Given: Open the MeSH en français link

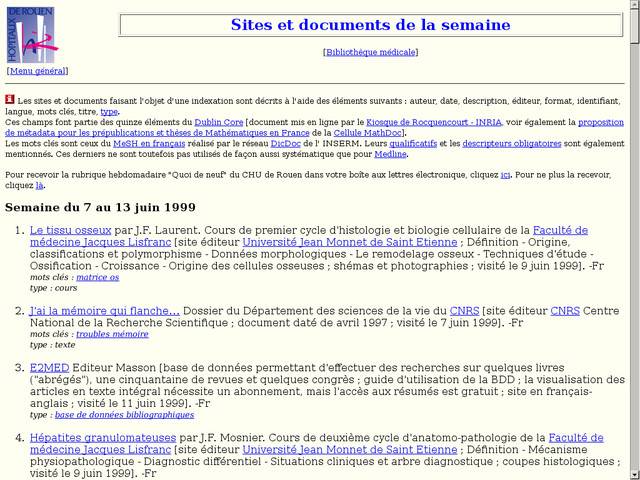Looking at the screenshot, I should point(149,143).
